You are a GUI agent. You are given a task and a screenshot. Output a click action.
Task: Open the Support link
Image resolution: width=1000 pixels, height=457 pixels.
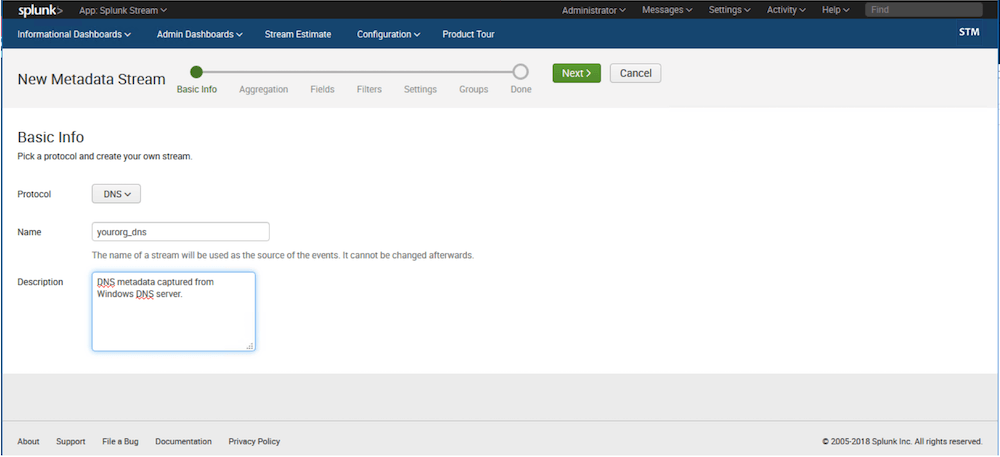[71, 442]
